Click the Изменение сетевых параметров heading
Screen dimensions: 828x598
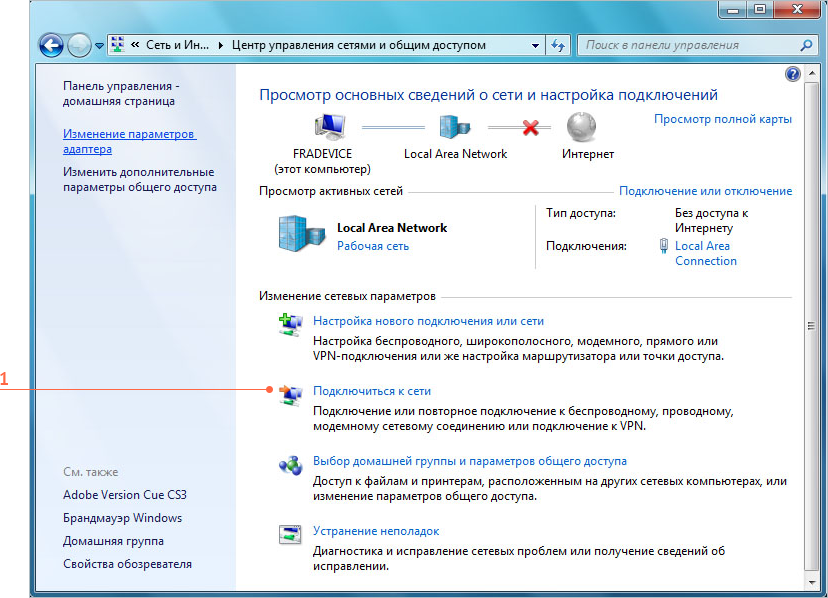click(347, 296)
